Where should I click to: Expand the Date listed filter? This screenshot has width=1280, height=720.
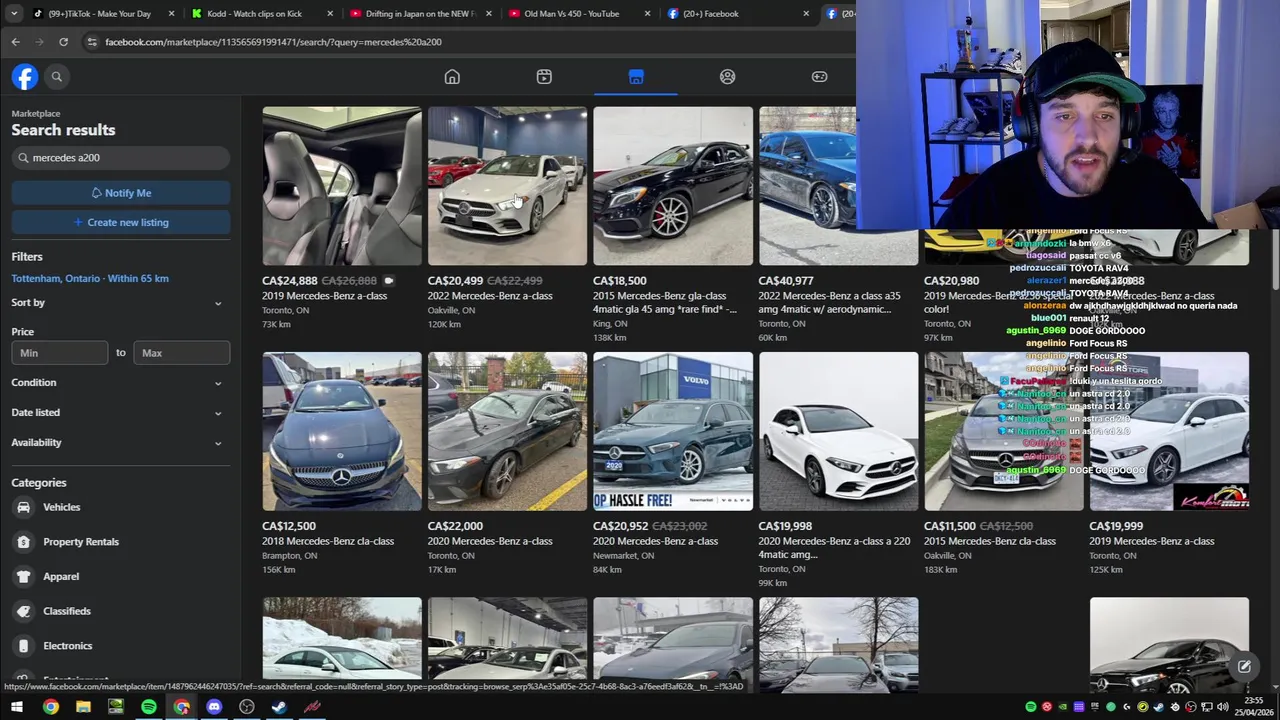coord(120,412)
